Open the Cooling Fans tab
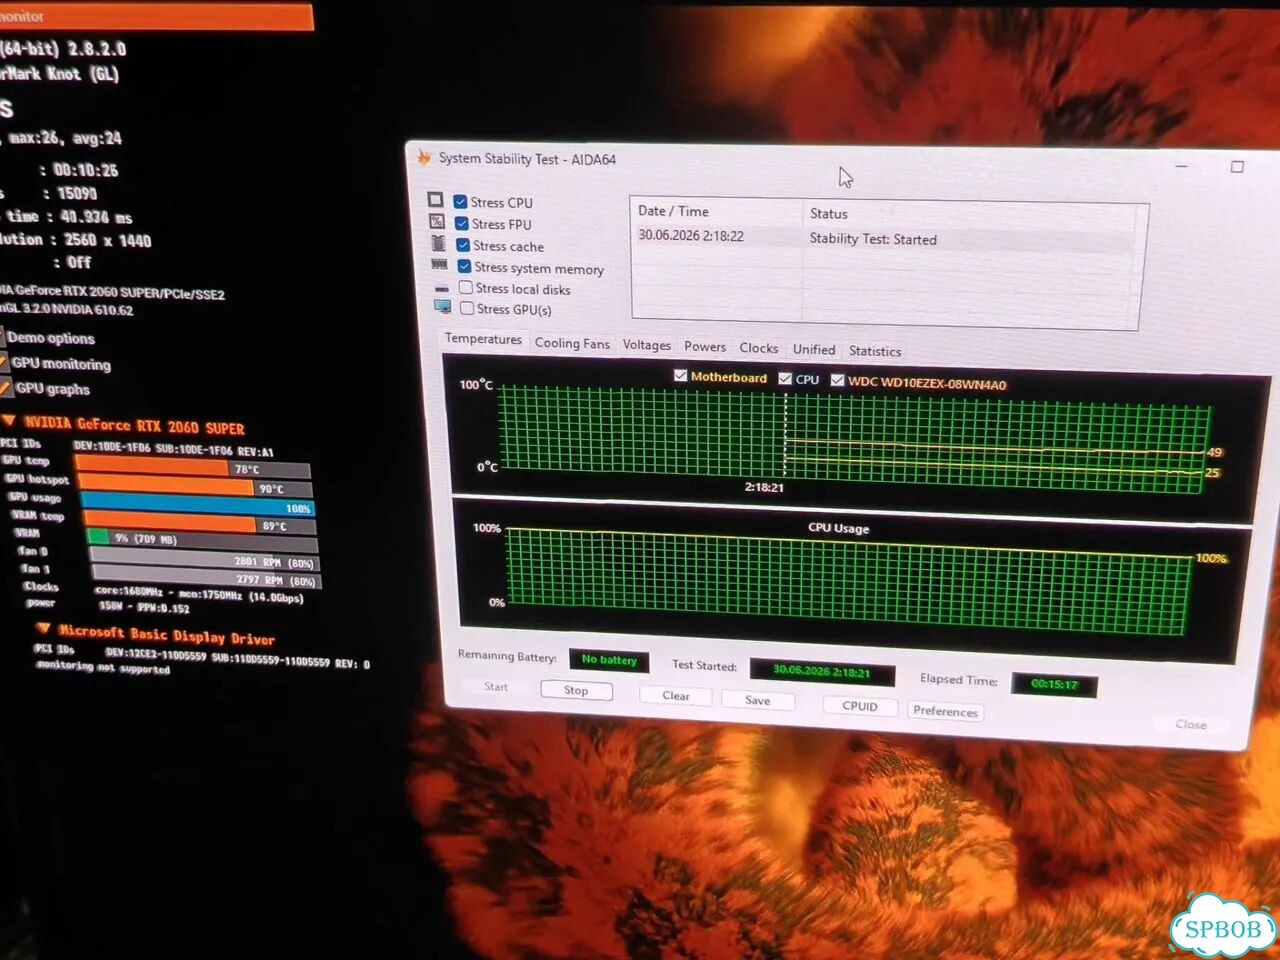The image size is (1280, 960). [572, 343]
